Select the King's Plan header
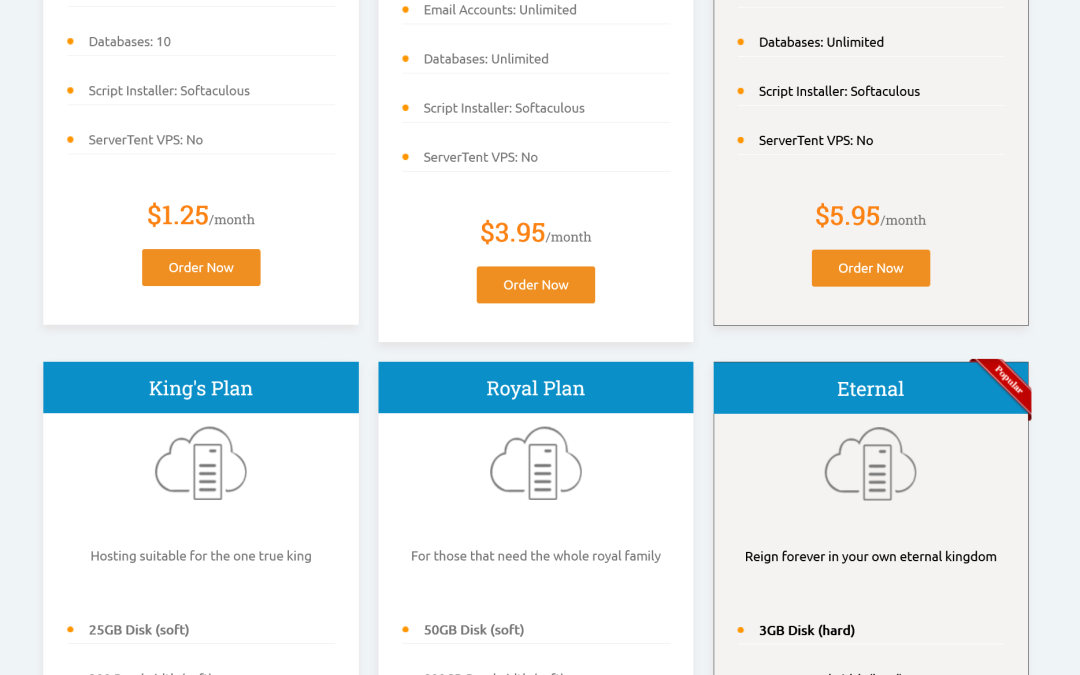This screenshot has width=1080, height=675. [x=201, y=388]
